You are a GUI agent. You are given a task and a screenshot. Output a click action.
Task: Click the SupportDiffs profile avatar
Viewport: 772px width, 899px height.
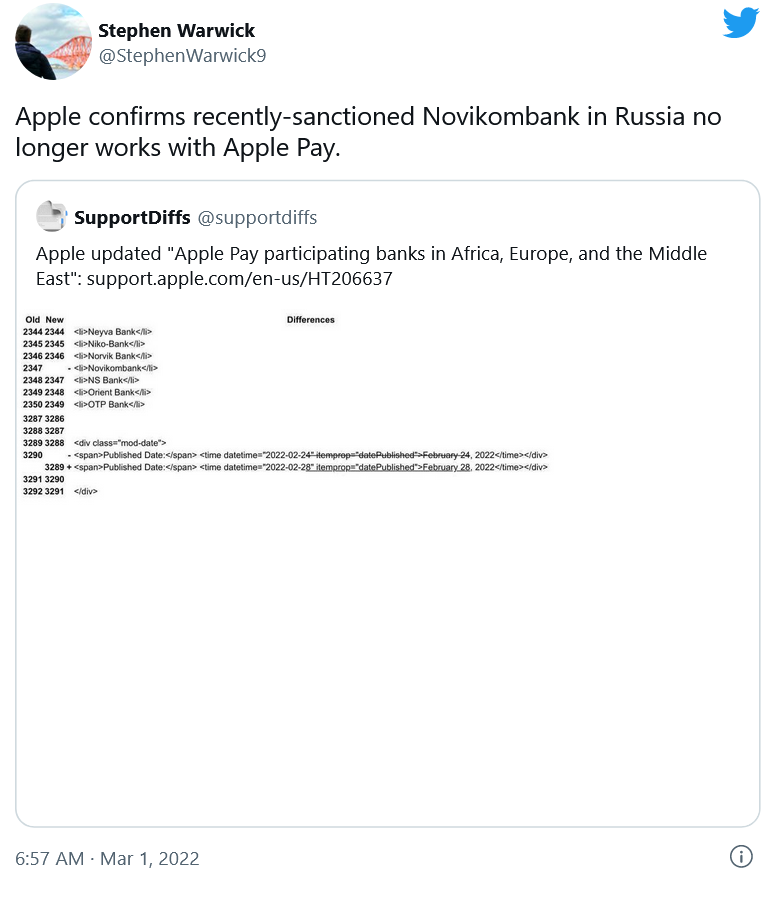52,217
